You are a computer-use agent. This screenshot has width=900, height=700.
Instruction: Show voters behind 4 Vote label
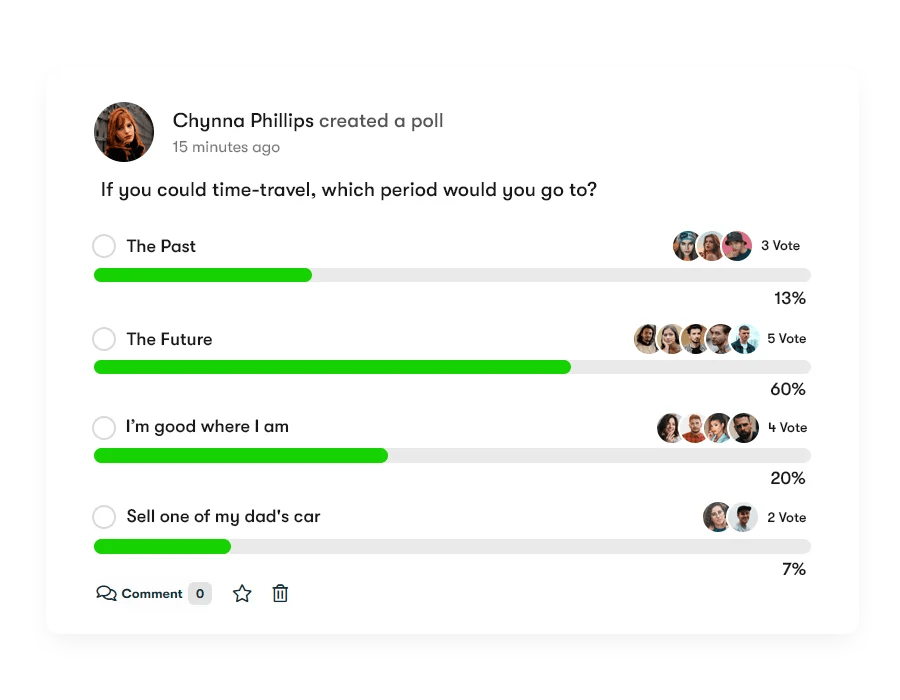787,428
